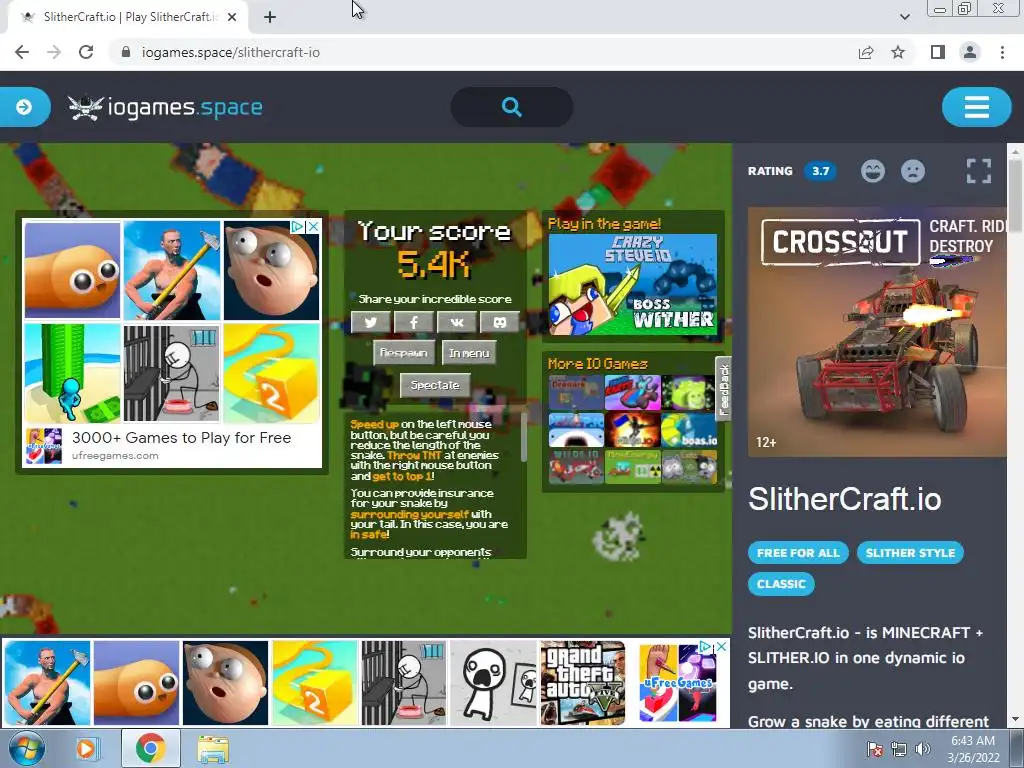
Task: Click the Chrome taskbar icon
Action: [x=150, y=748]
